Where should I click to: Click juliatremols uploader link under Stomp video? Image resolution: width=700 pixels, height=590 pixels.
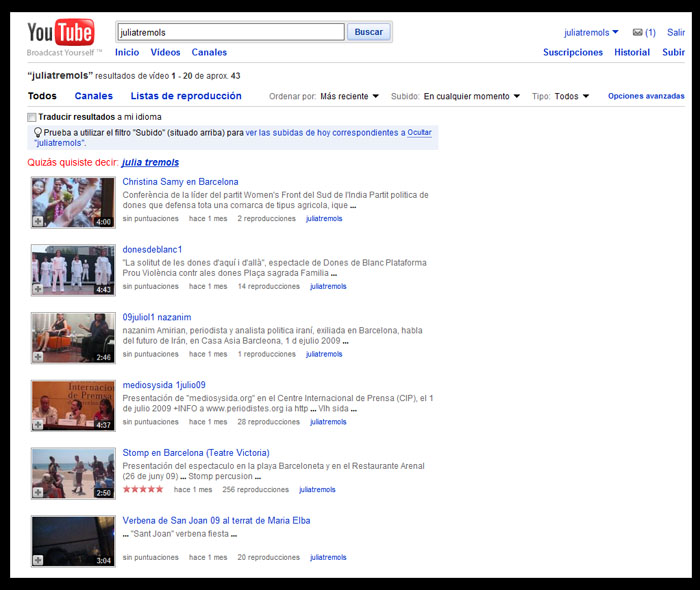[317, 490]
